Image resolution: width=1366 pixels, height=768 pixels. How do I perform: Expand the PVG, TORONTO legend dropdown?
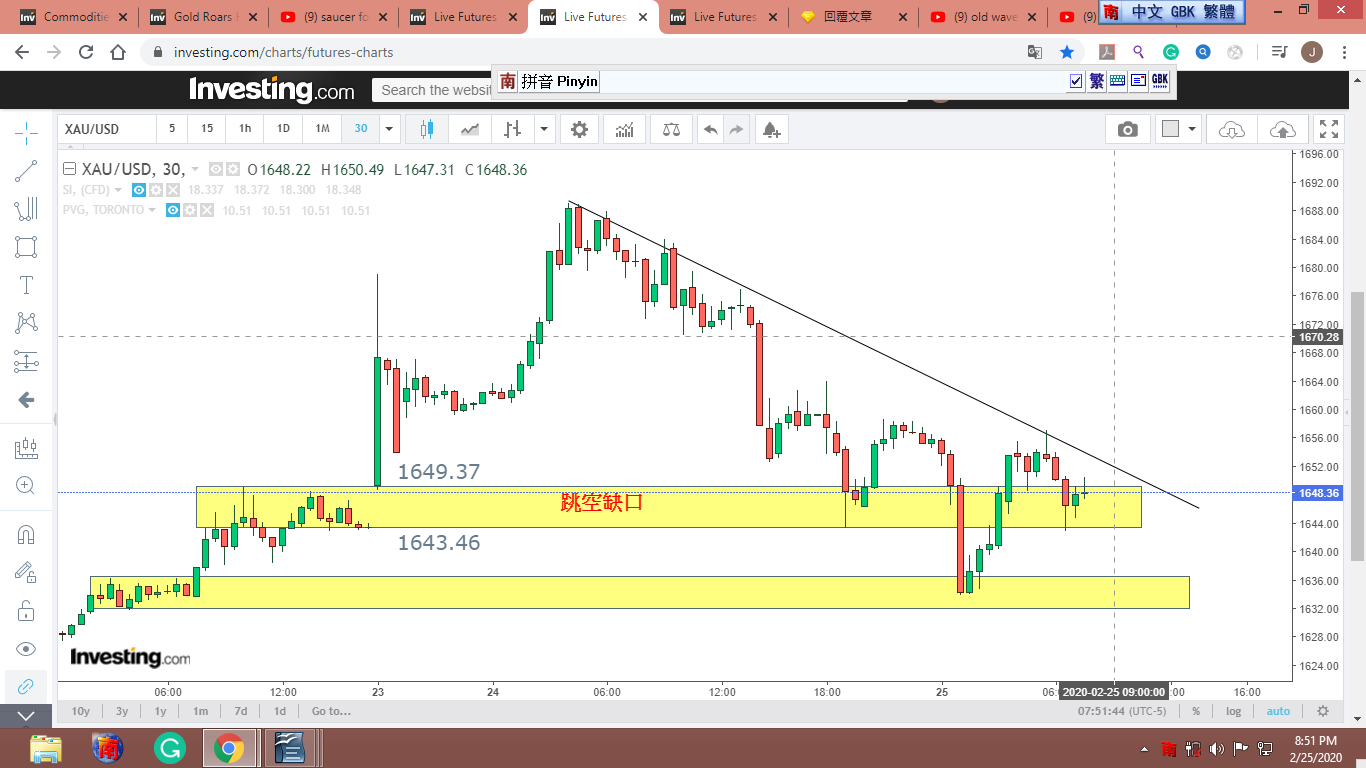(152, 211)
